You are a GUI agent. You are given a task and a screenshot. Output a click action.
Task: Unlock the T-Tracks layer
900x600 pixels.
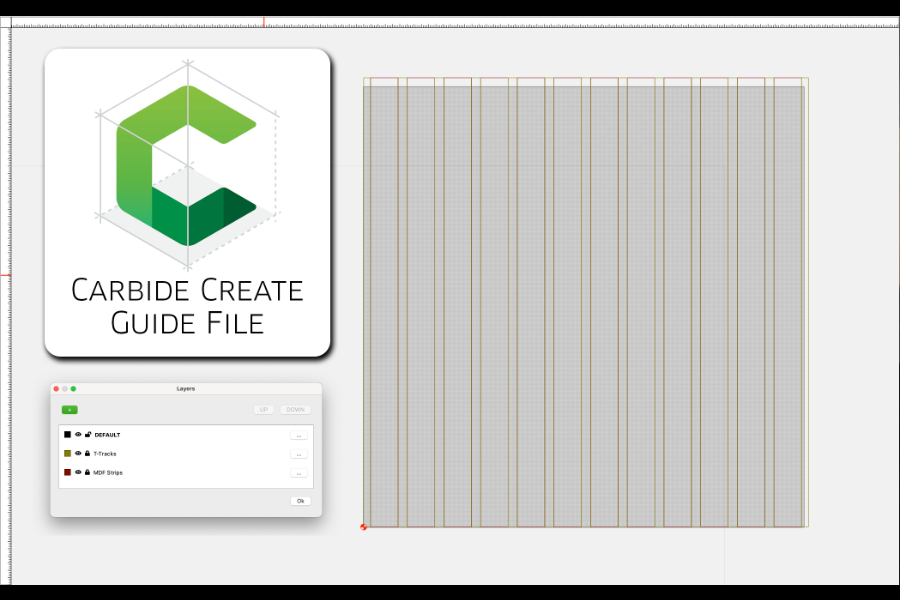coord(87,454)
